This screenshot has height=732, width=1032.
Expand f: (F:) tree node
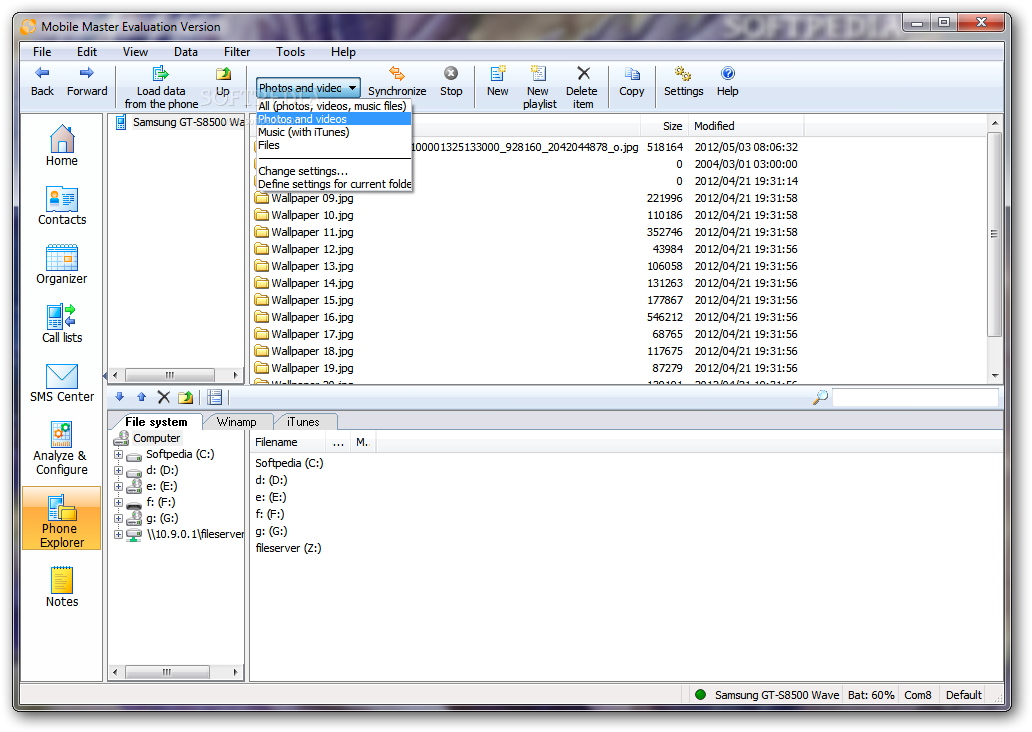point(118,502)
